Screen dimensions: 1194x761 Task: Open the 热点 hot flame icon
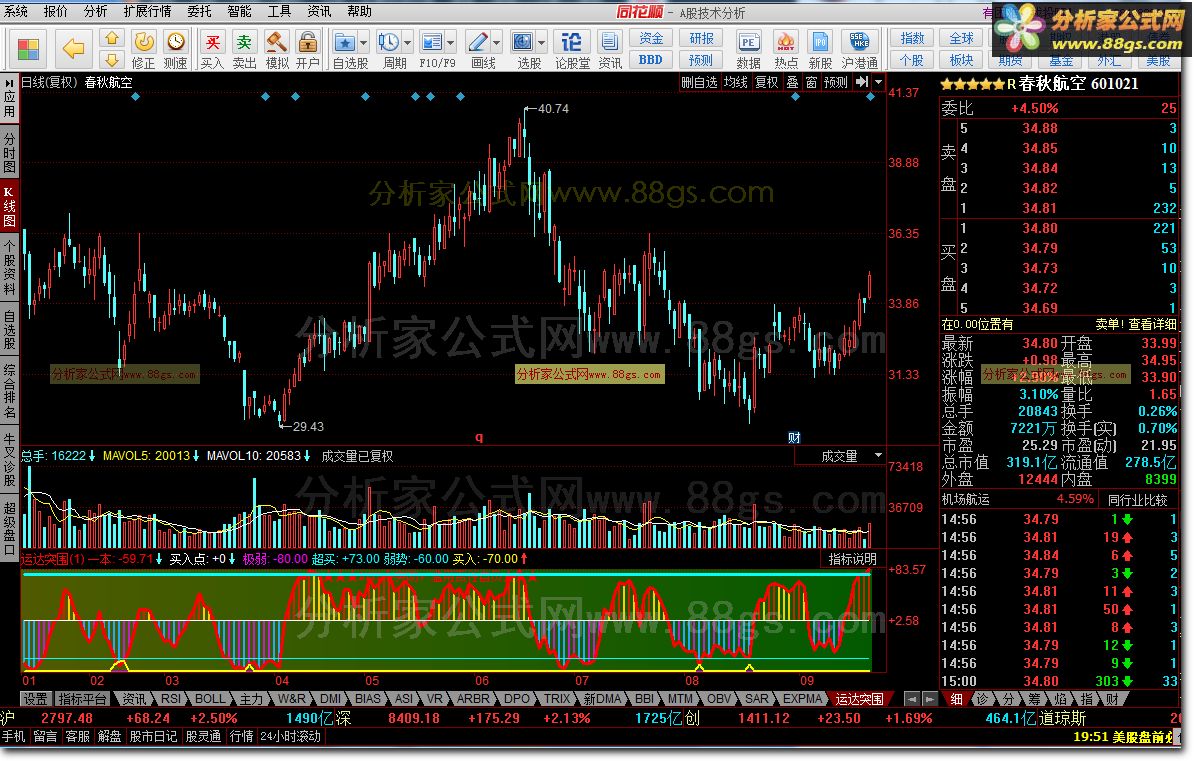click(x=785, y=42)
